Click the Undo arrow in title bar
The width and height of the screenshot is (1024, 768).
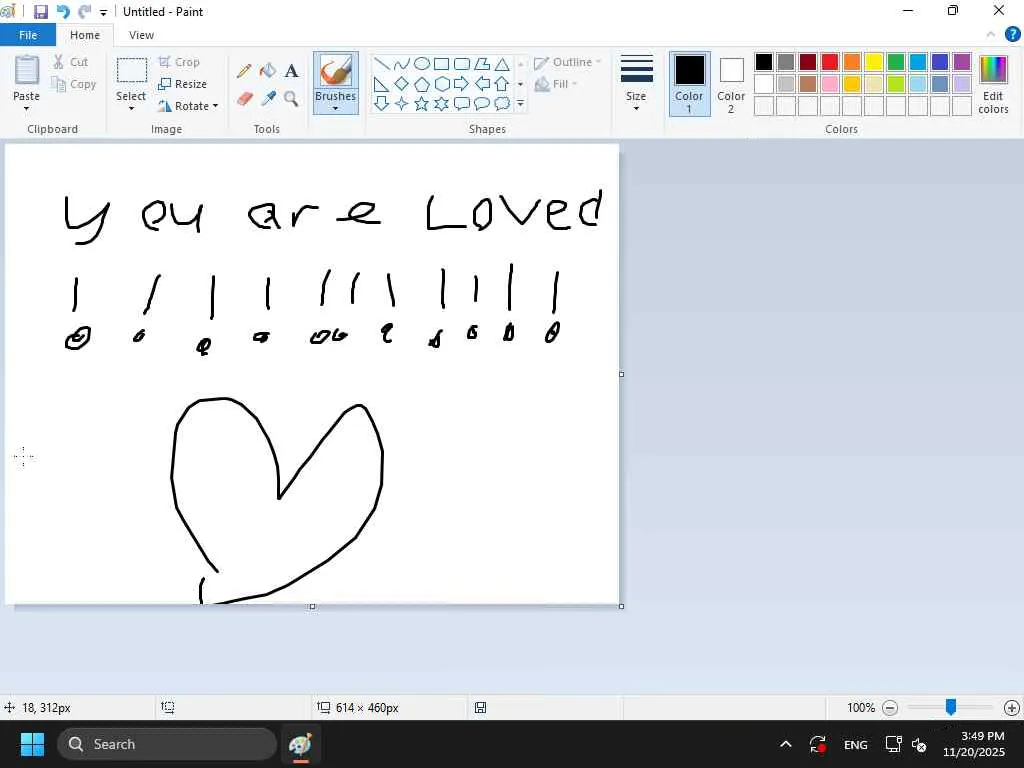coord(63,12)
